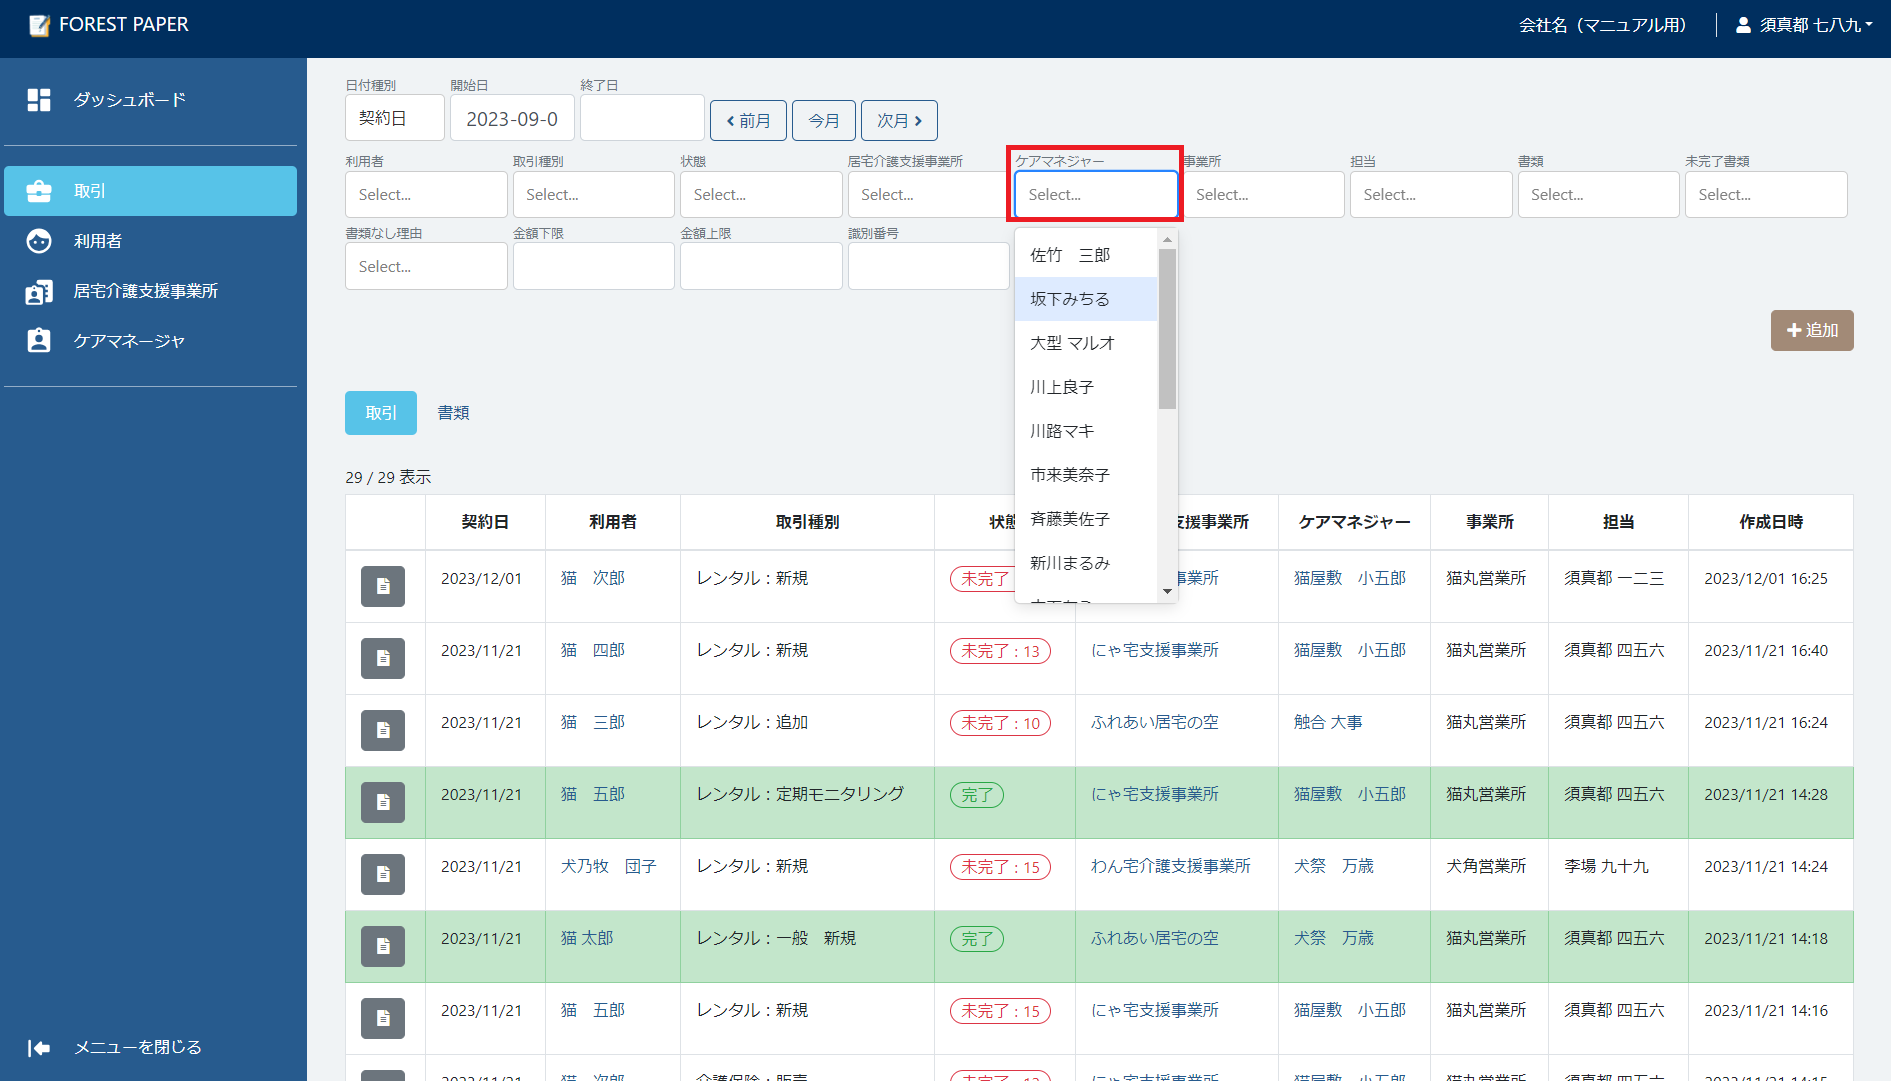The image size is (1891, 1081).
Task: Click the ケアマネージャ badge icon
Action: pos(39,341)
